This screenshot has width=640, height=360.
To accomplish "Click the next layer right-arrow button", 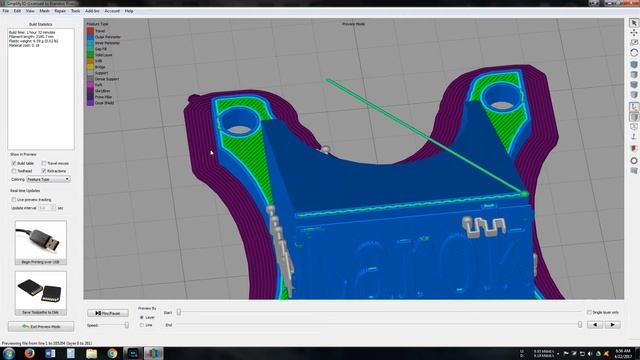I will (613, 325).
